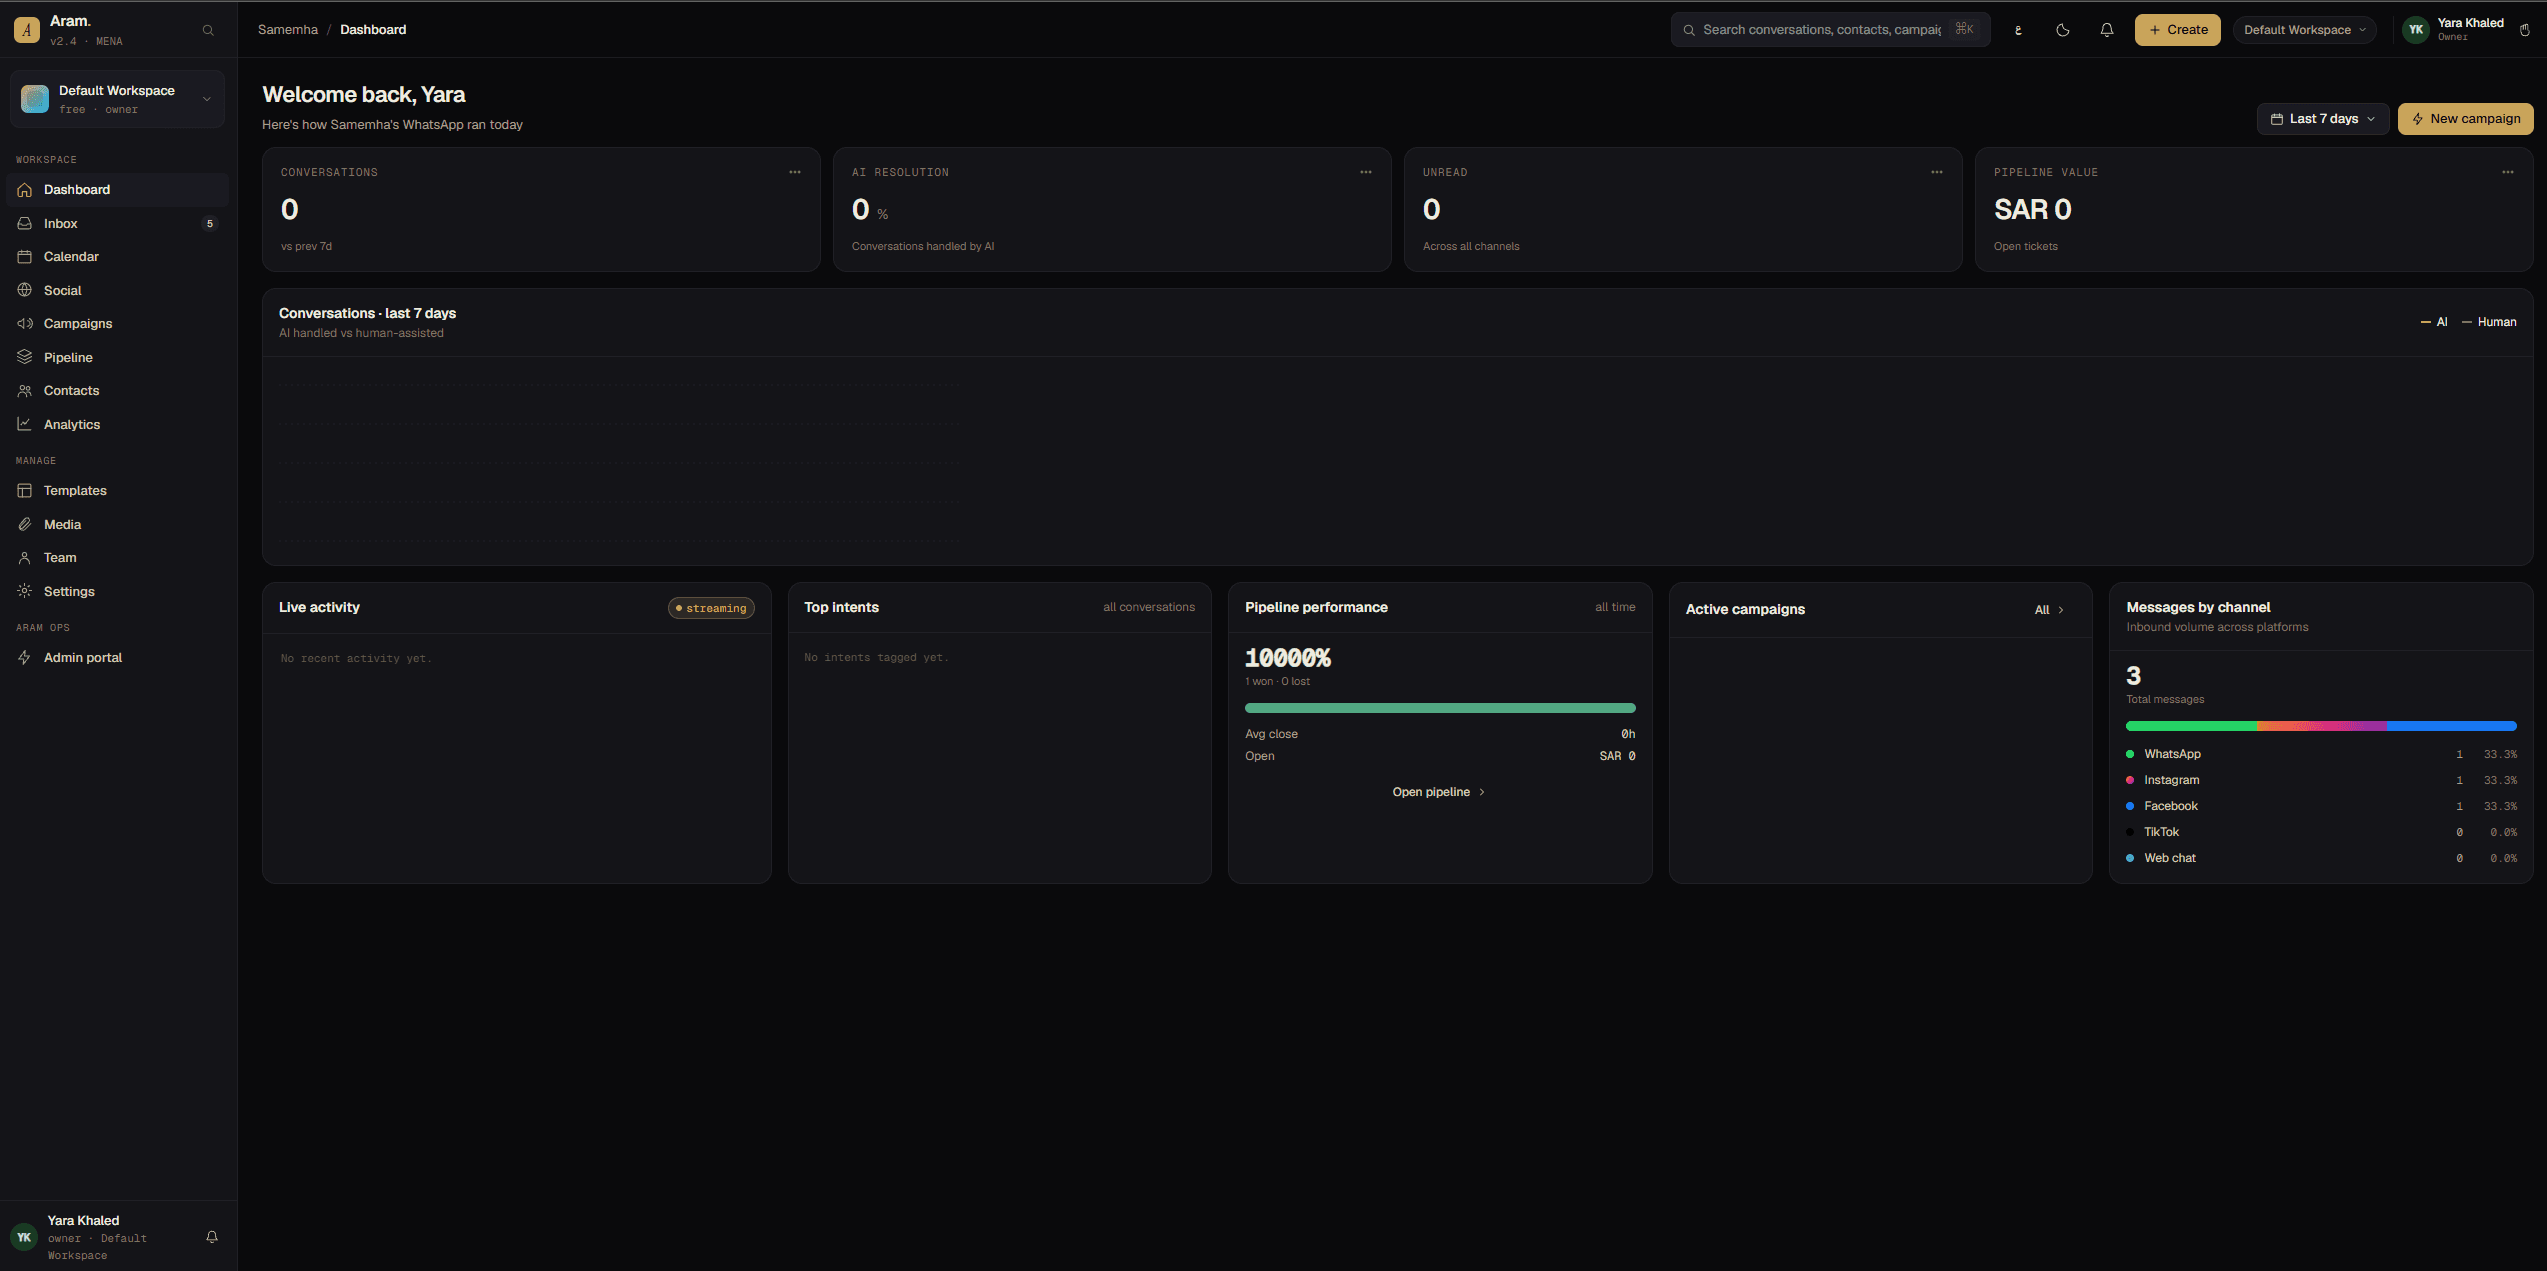Screen dimensions: 2547x1271
Task: Click the Create button
Action: [2177, 30]
